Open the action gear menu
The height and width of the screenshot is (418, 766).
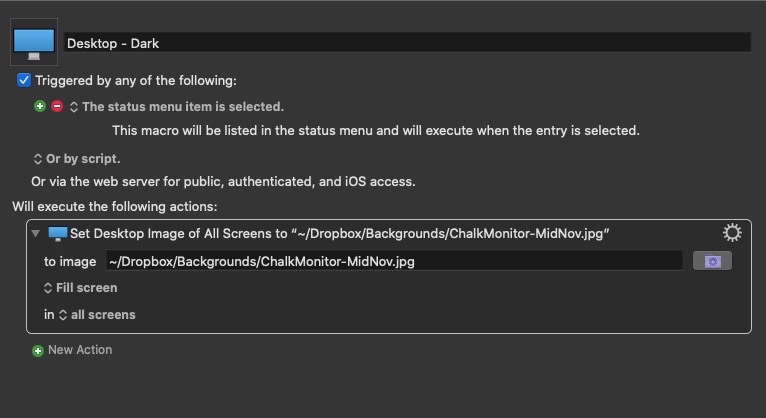(x=732, y=232)
